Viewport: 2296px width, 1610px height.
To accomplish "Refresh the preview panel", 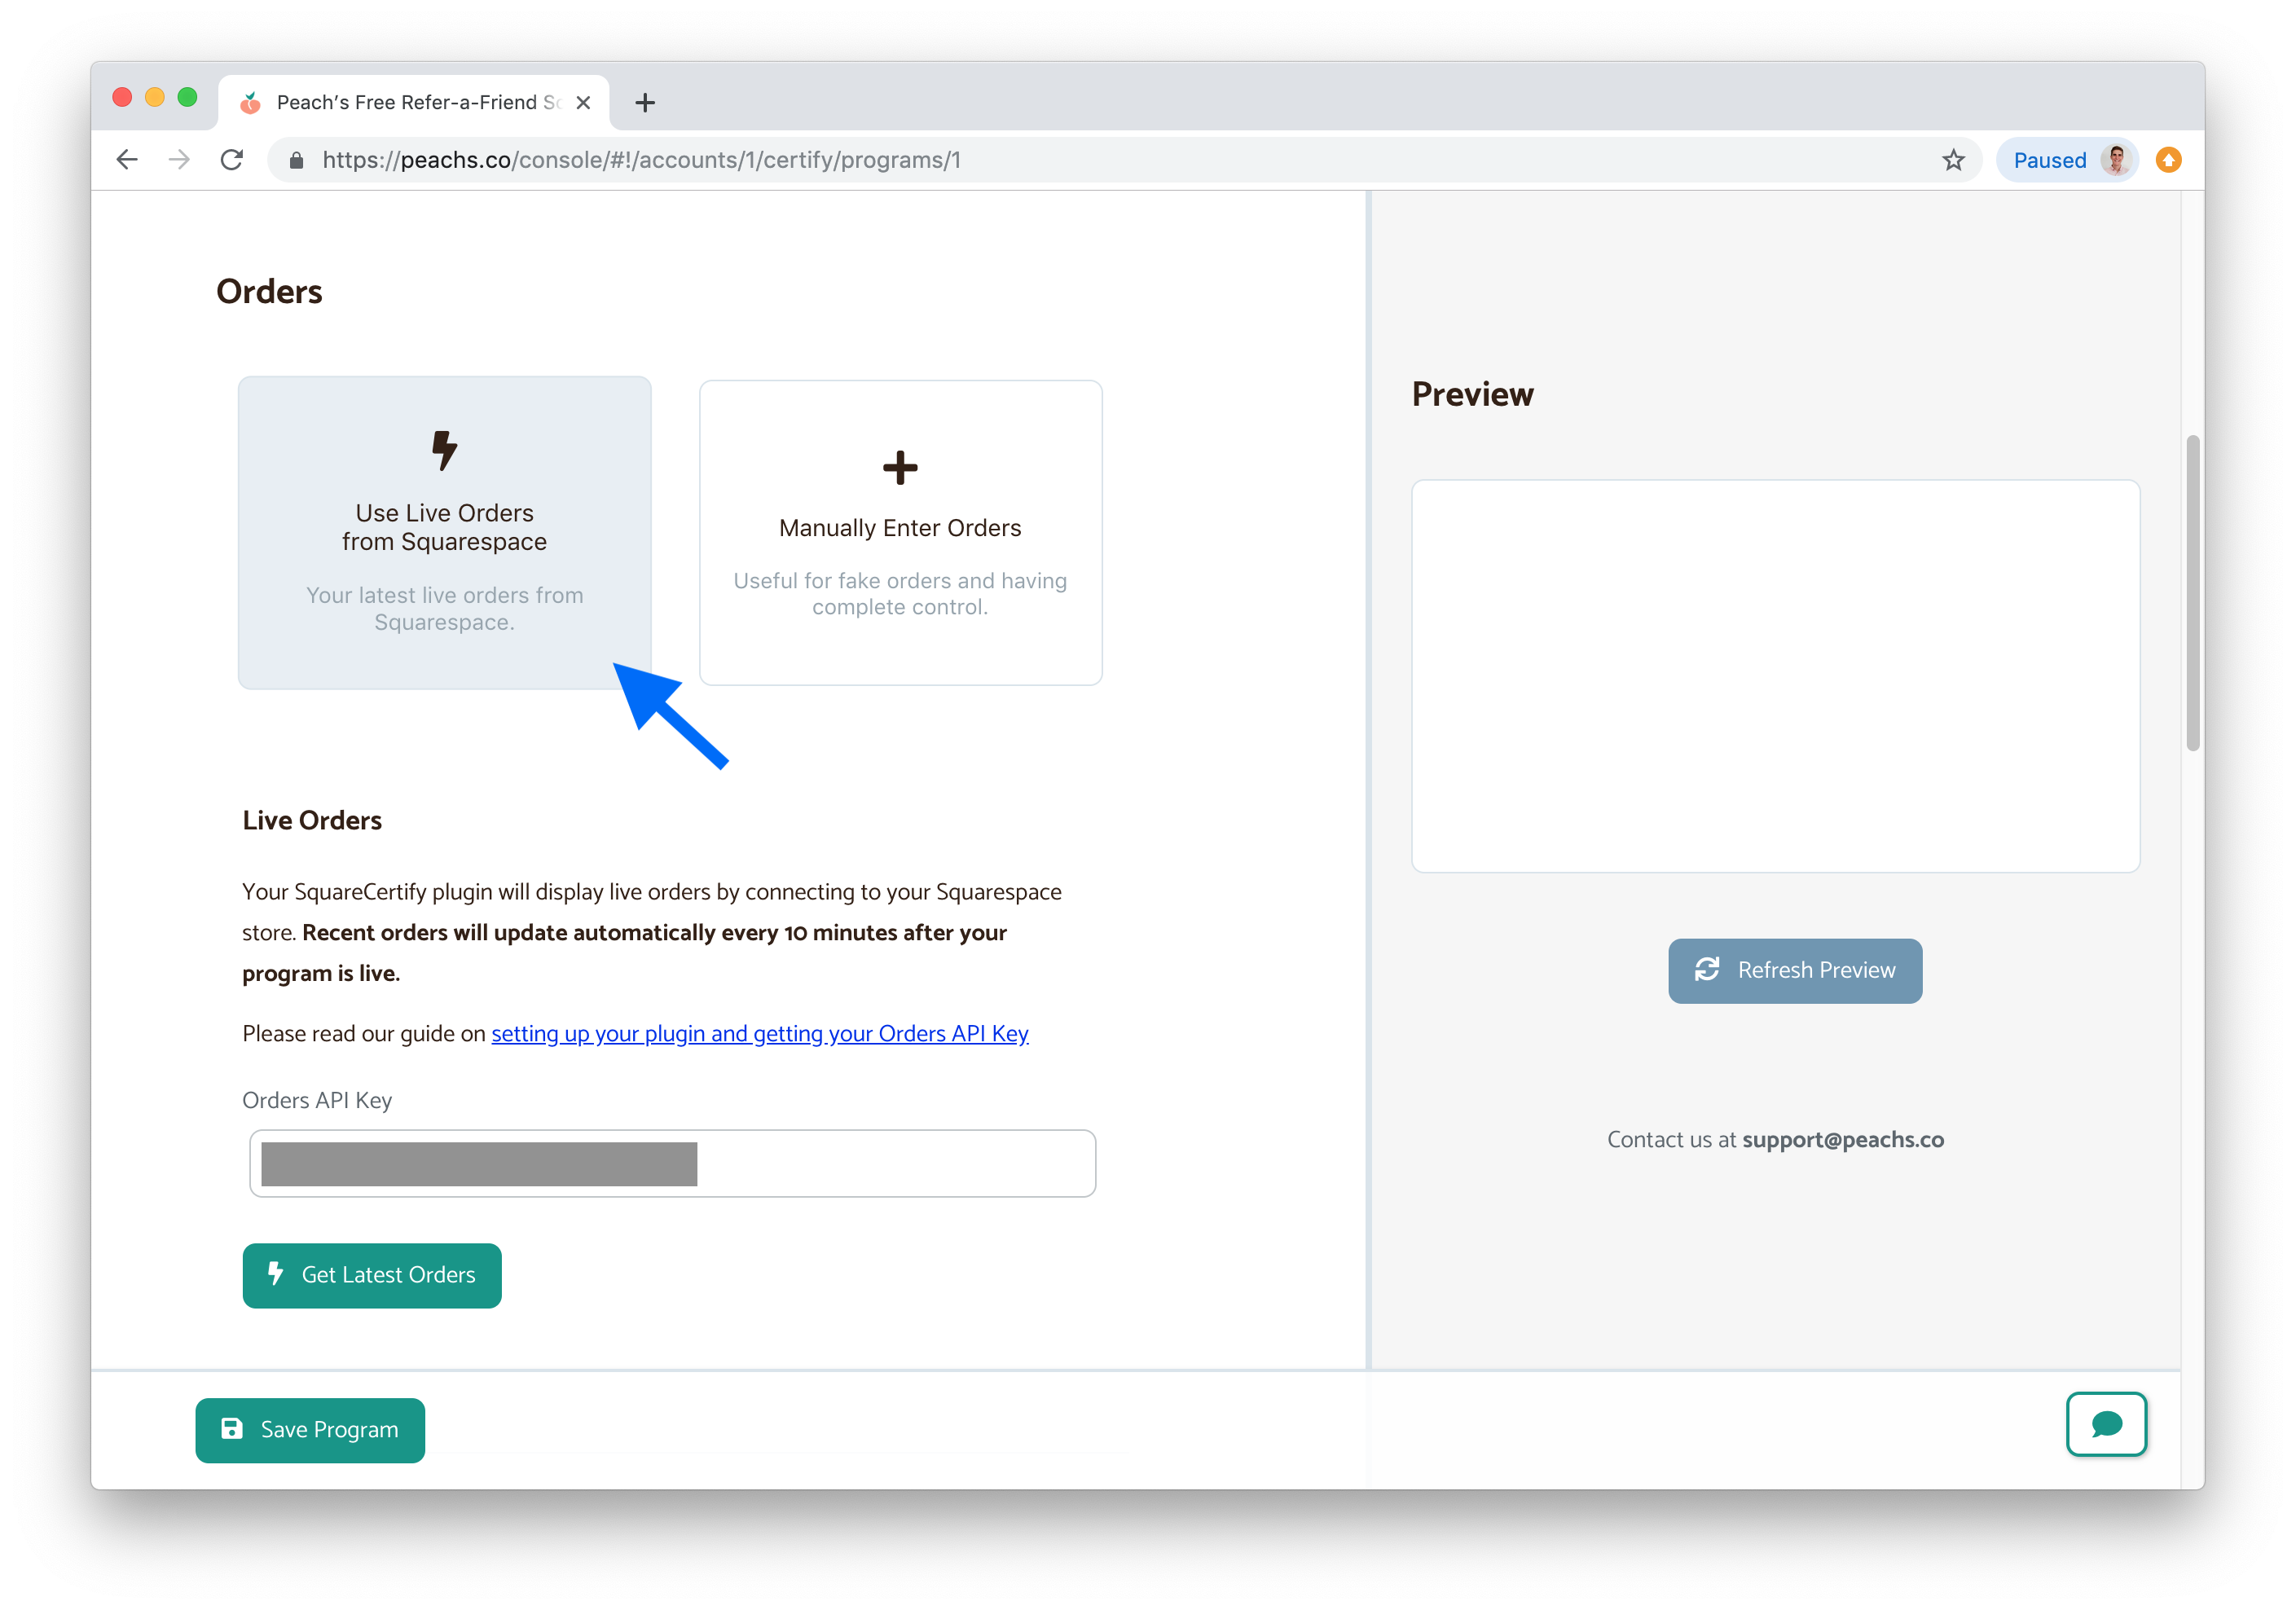I will pos(1795,970).
